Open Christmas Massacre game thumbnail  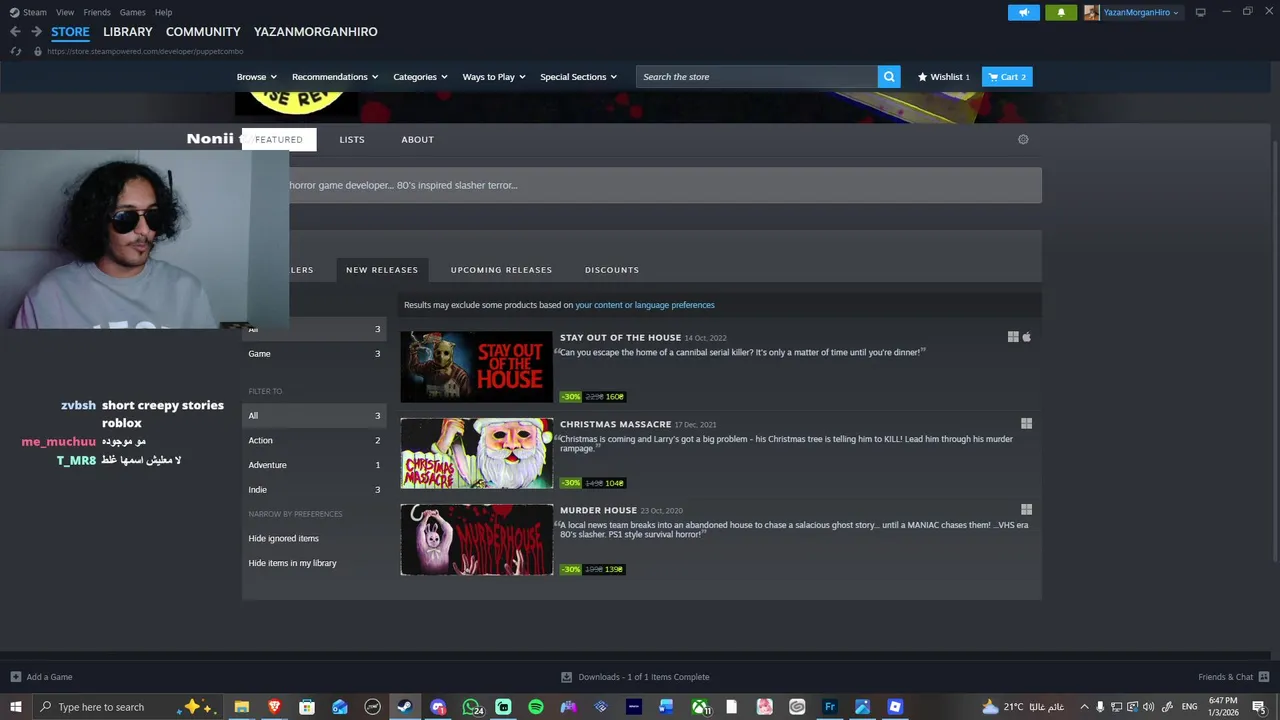pos(477,453)
